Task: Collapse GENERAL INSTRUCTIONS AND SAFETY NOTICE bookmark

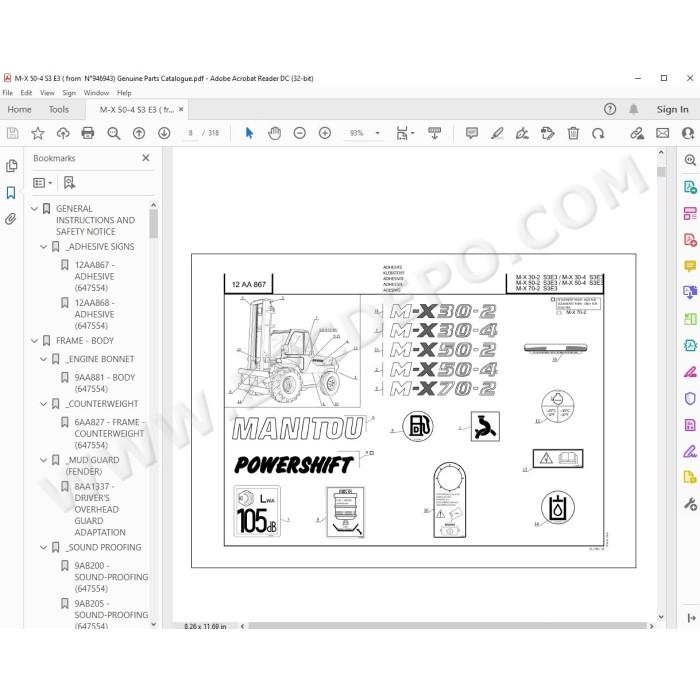Action: coord(34,208)
